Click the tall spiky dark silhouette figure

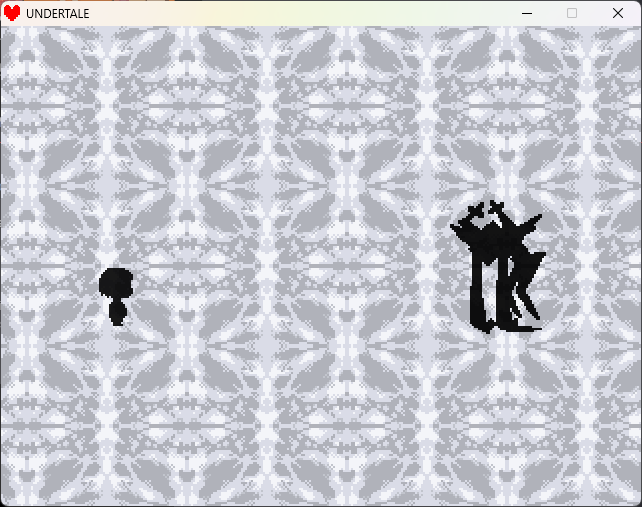(x=499, y=266)
